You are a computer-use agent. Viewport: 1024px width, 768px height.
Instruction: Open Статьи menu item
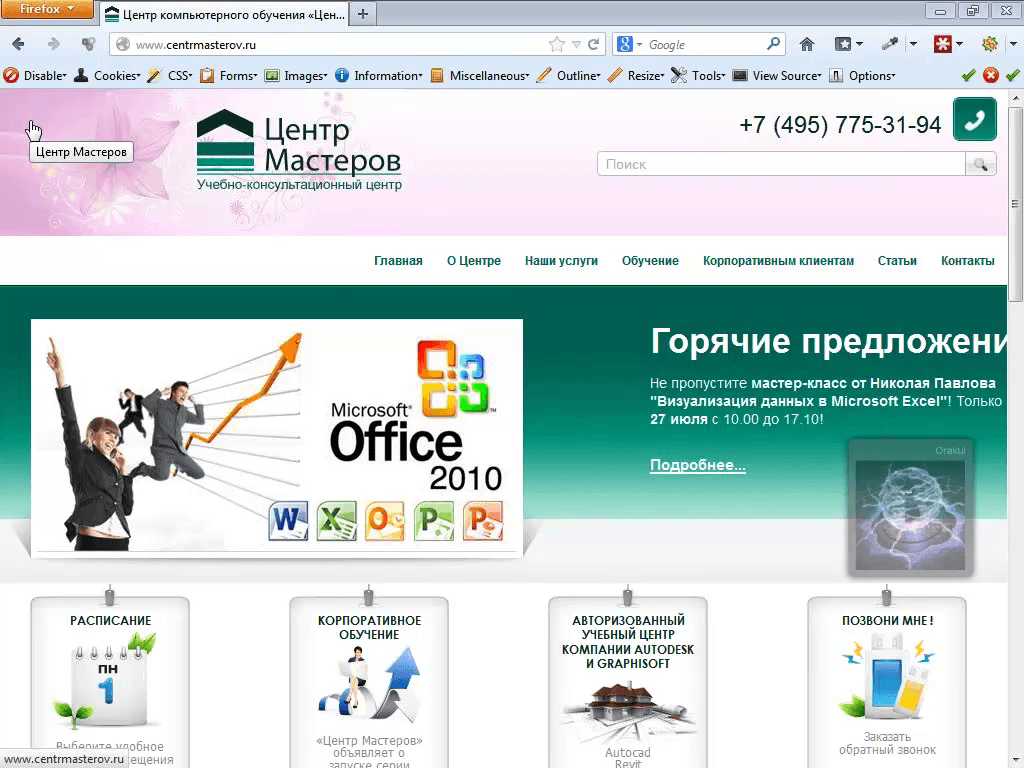point(897,261)
